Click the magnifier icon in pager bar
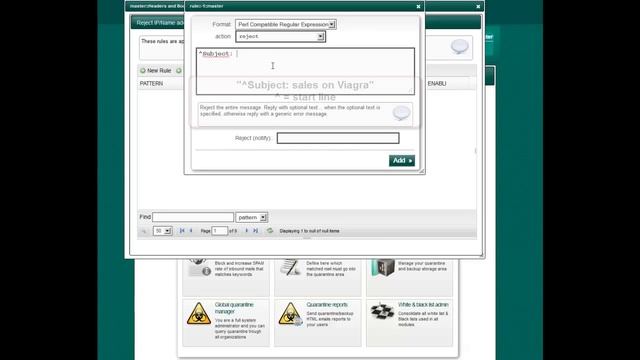The height and width of the screenshot is (360, 640). pyautogui.click(x=144, y=231)
